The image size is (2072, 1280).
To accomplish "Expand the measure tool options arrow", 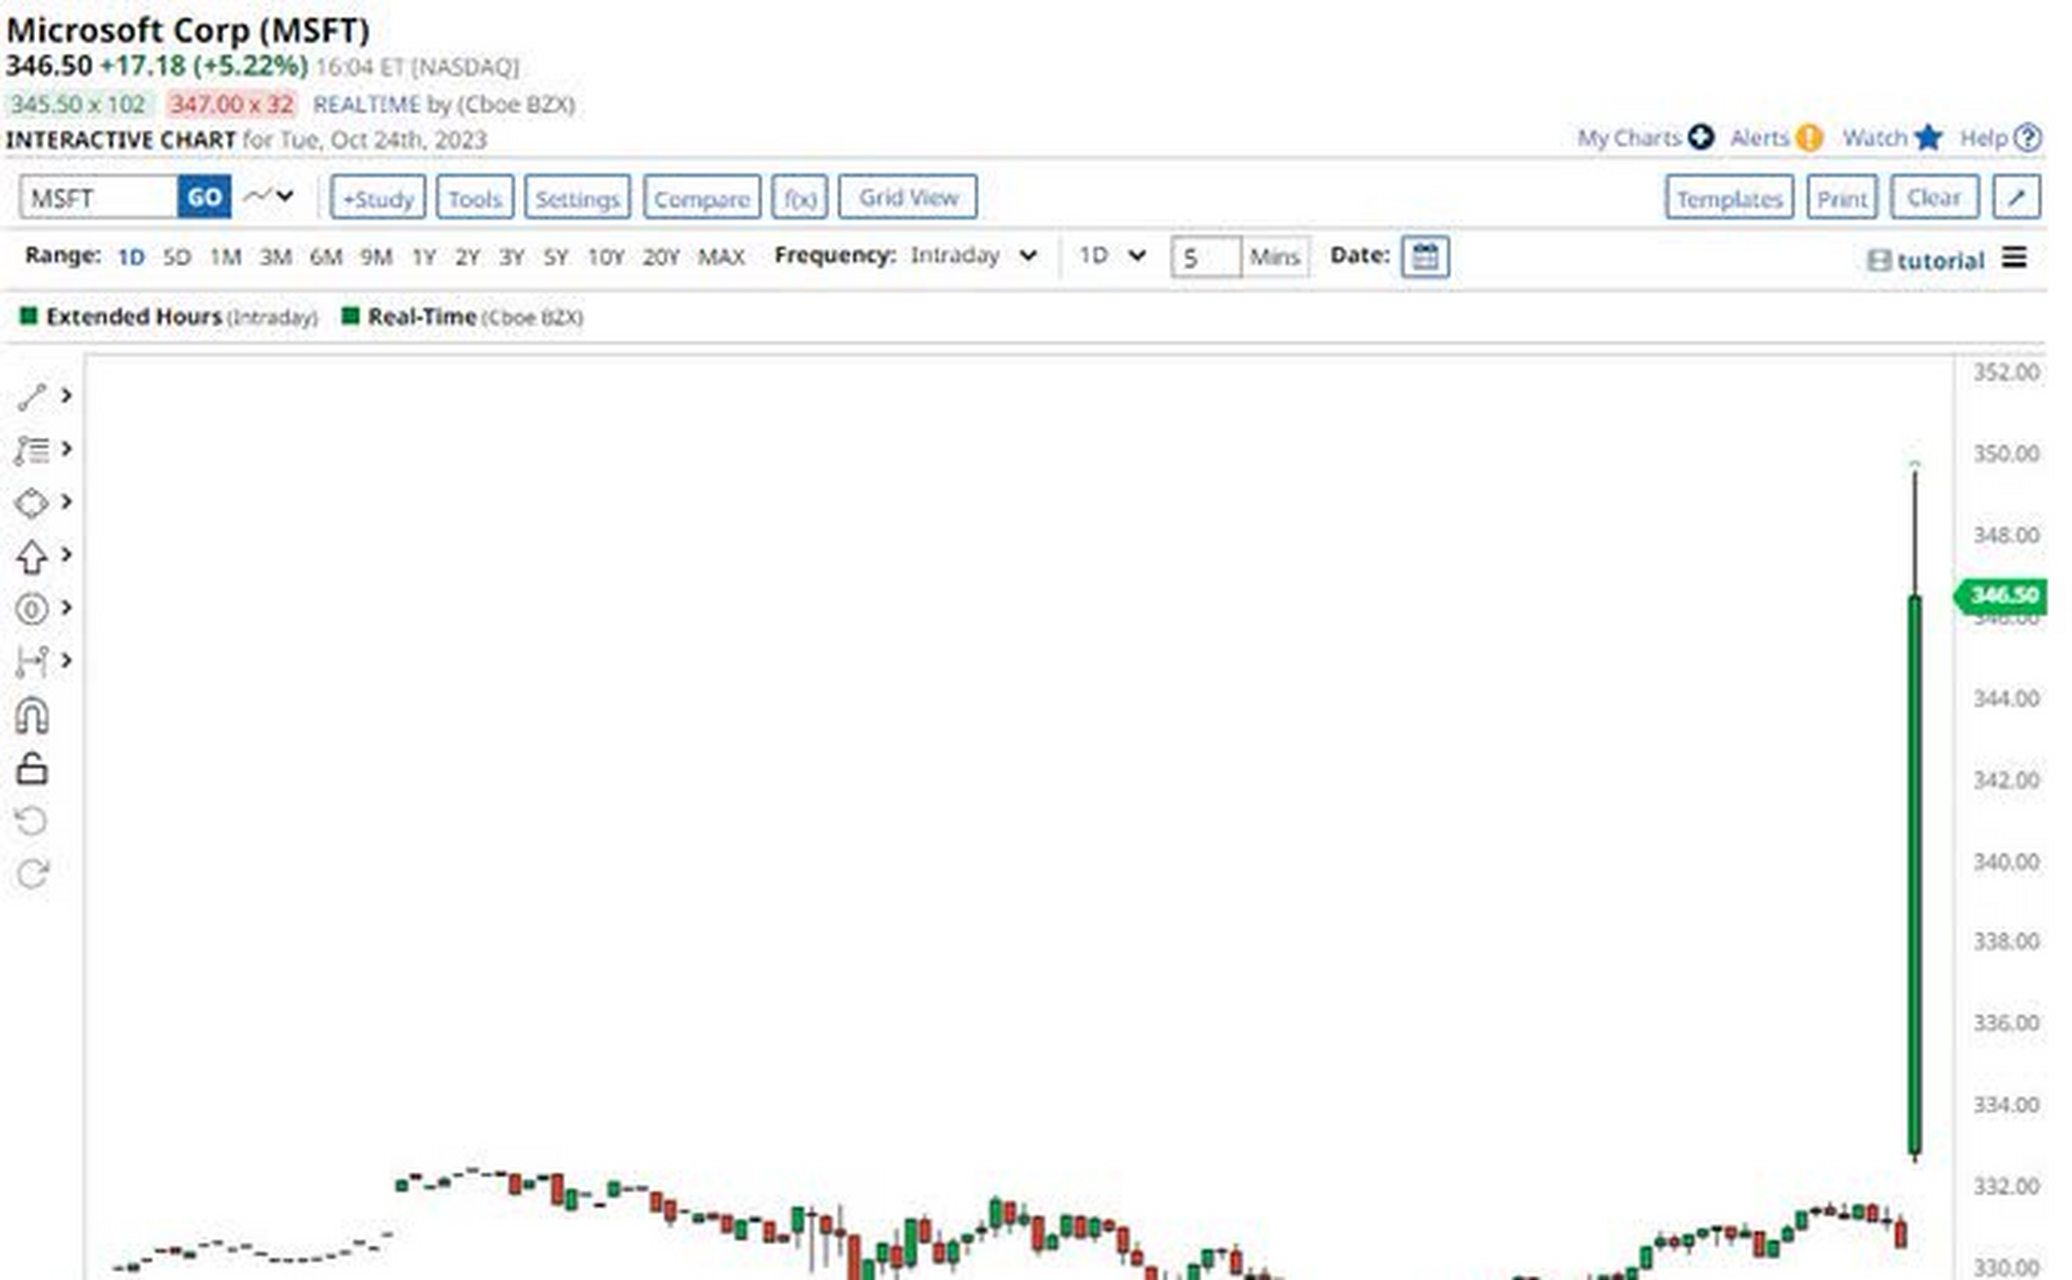I will pyautogui.click(x=66, y=660).
